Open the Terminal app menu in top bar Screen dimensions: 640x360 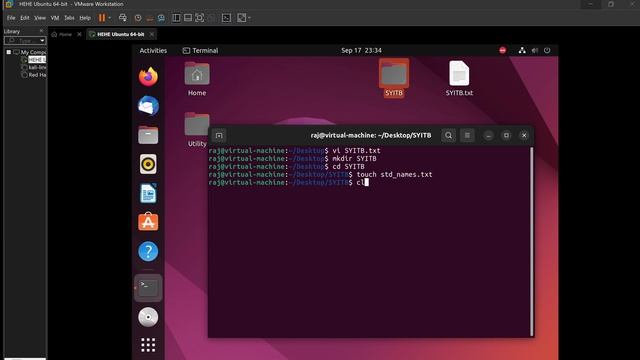tap(200, 51)
